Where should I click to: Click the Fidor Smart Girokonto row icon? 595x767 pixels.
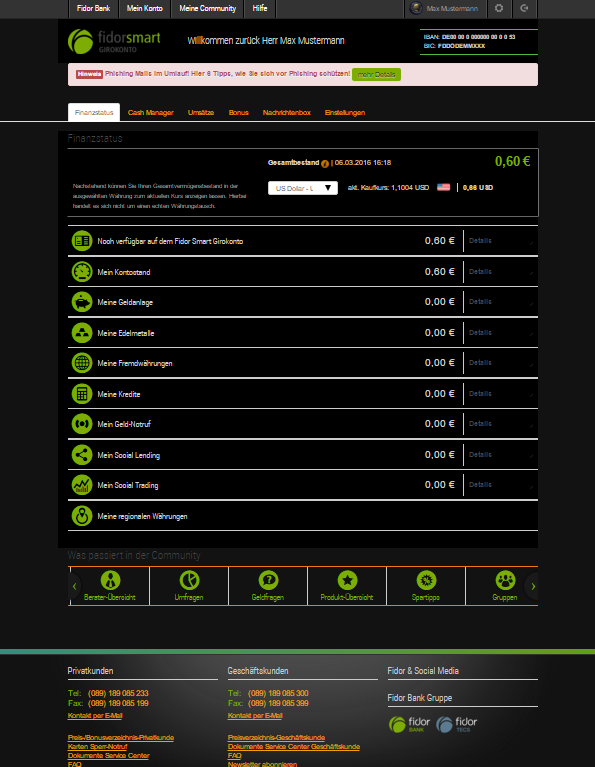[x=82, y=241]
